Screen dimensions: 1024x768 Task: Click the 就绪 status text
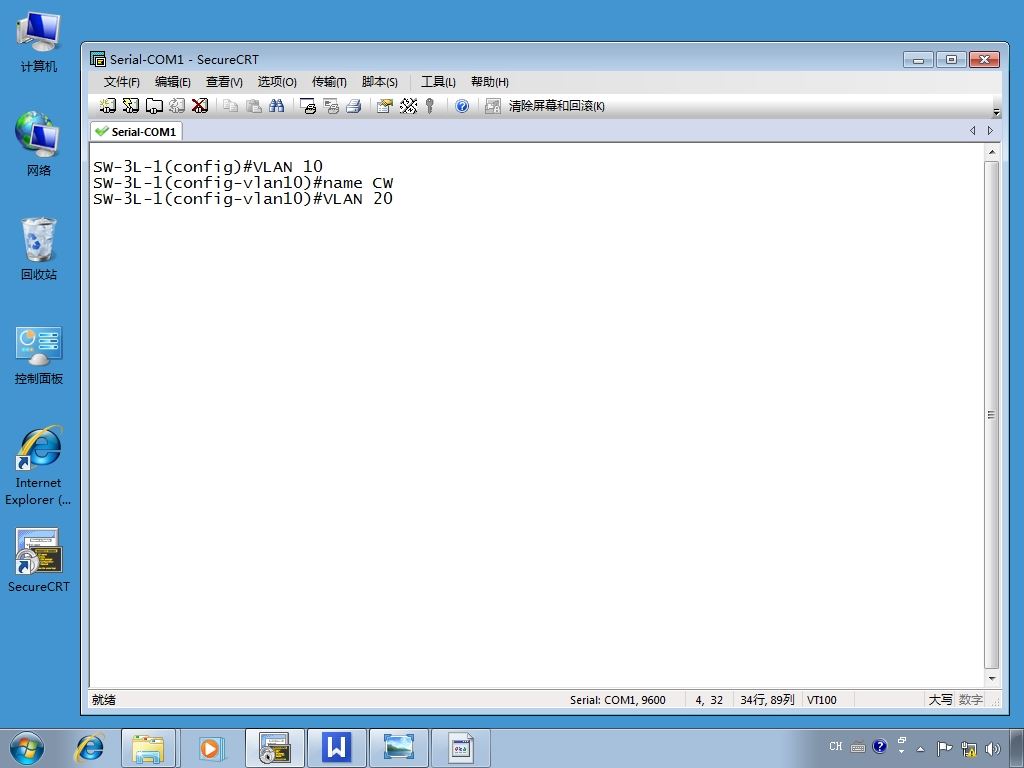point(104,700)
